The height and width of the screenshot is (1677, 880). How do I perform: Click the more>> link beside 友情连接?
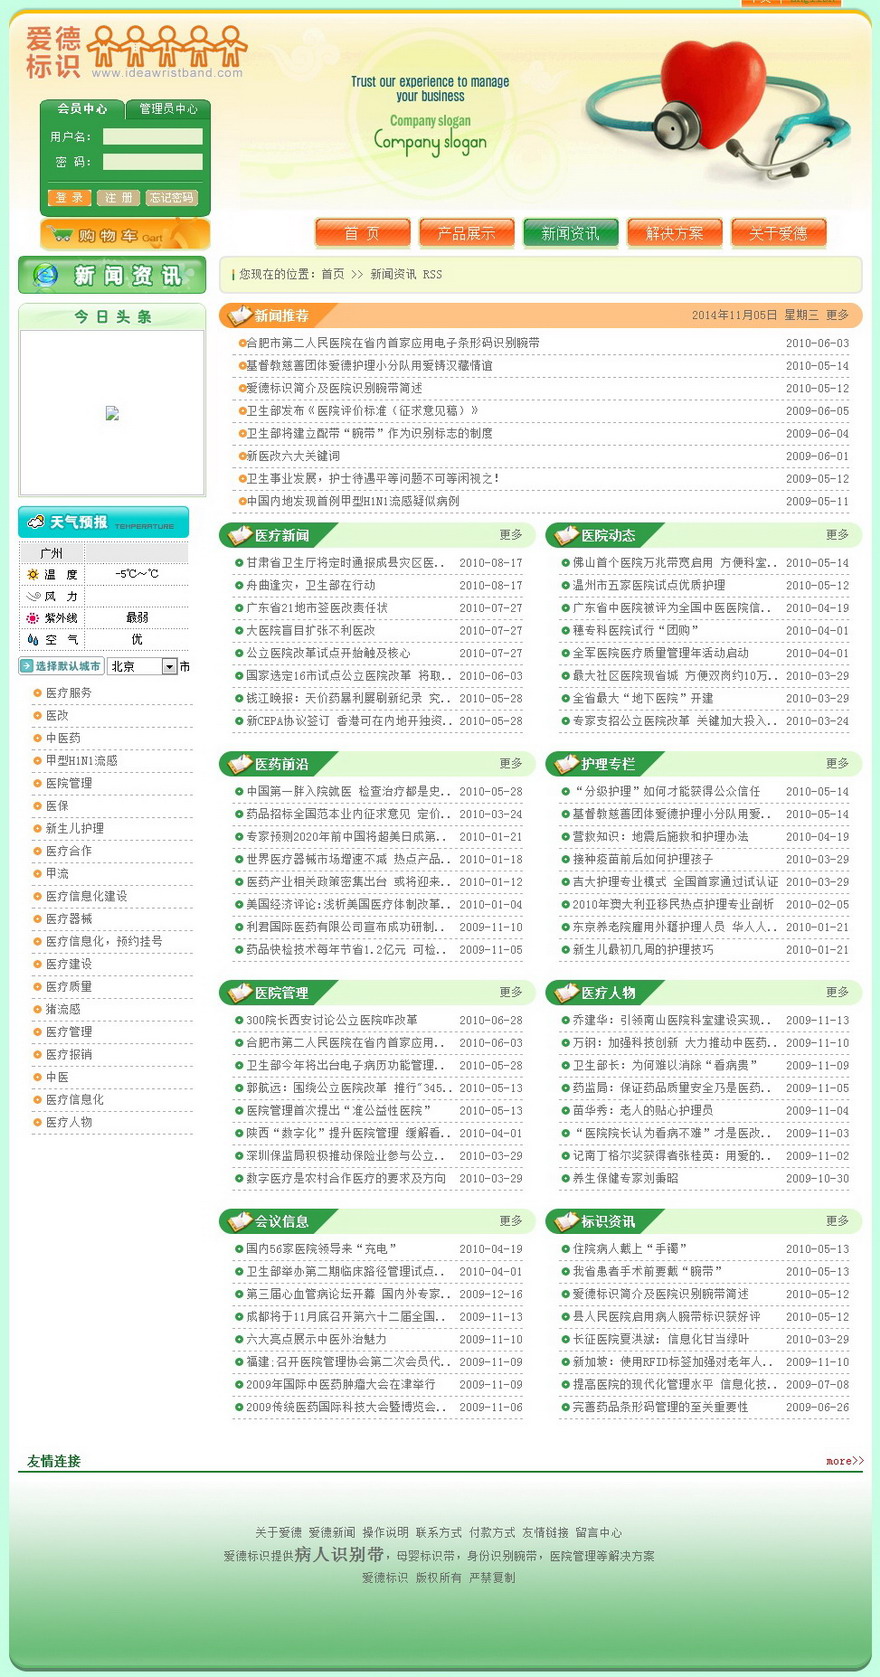(845, 1461)
